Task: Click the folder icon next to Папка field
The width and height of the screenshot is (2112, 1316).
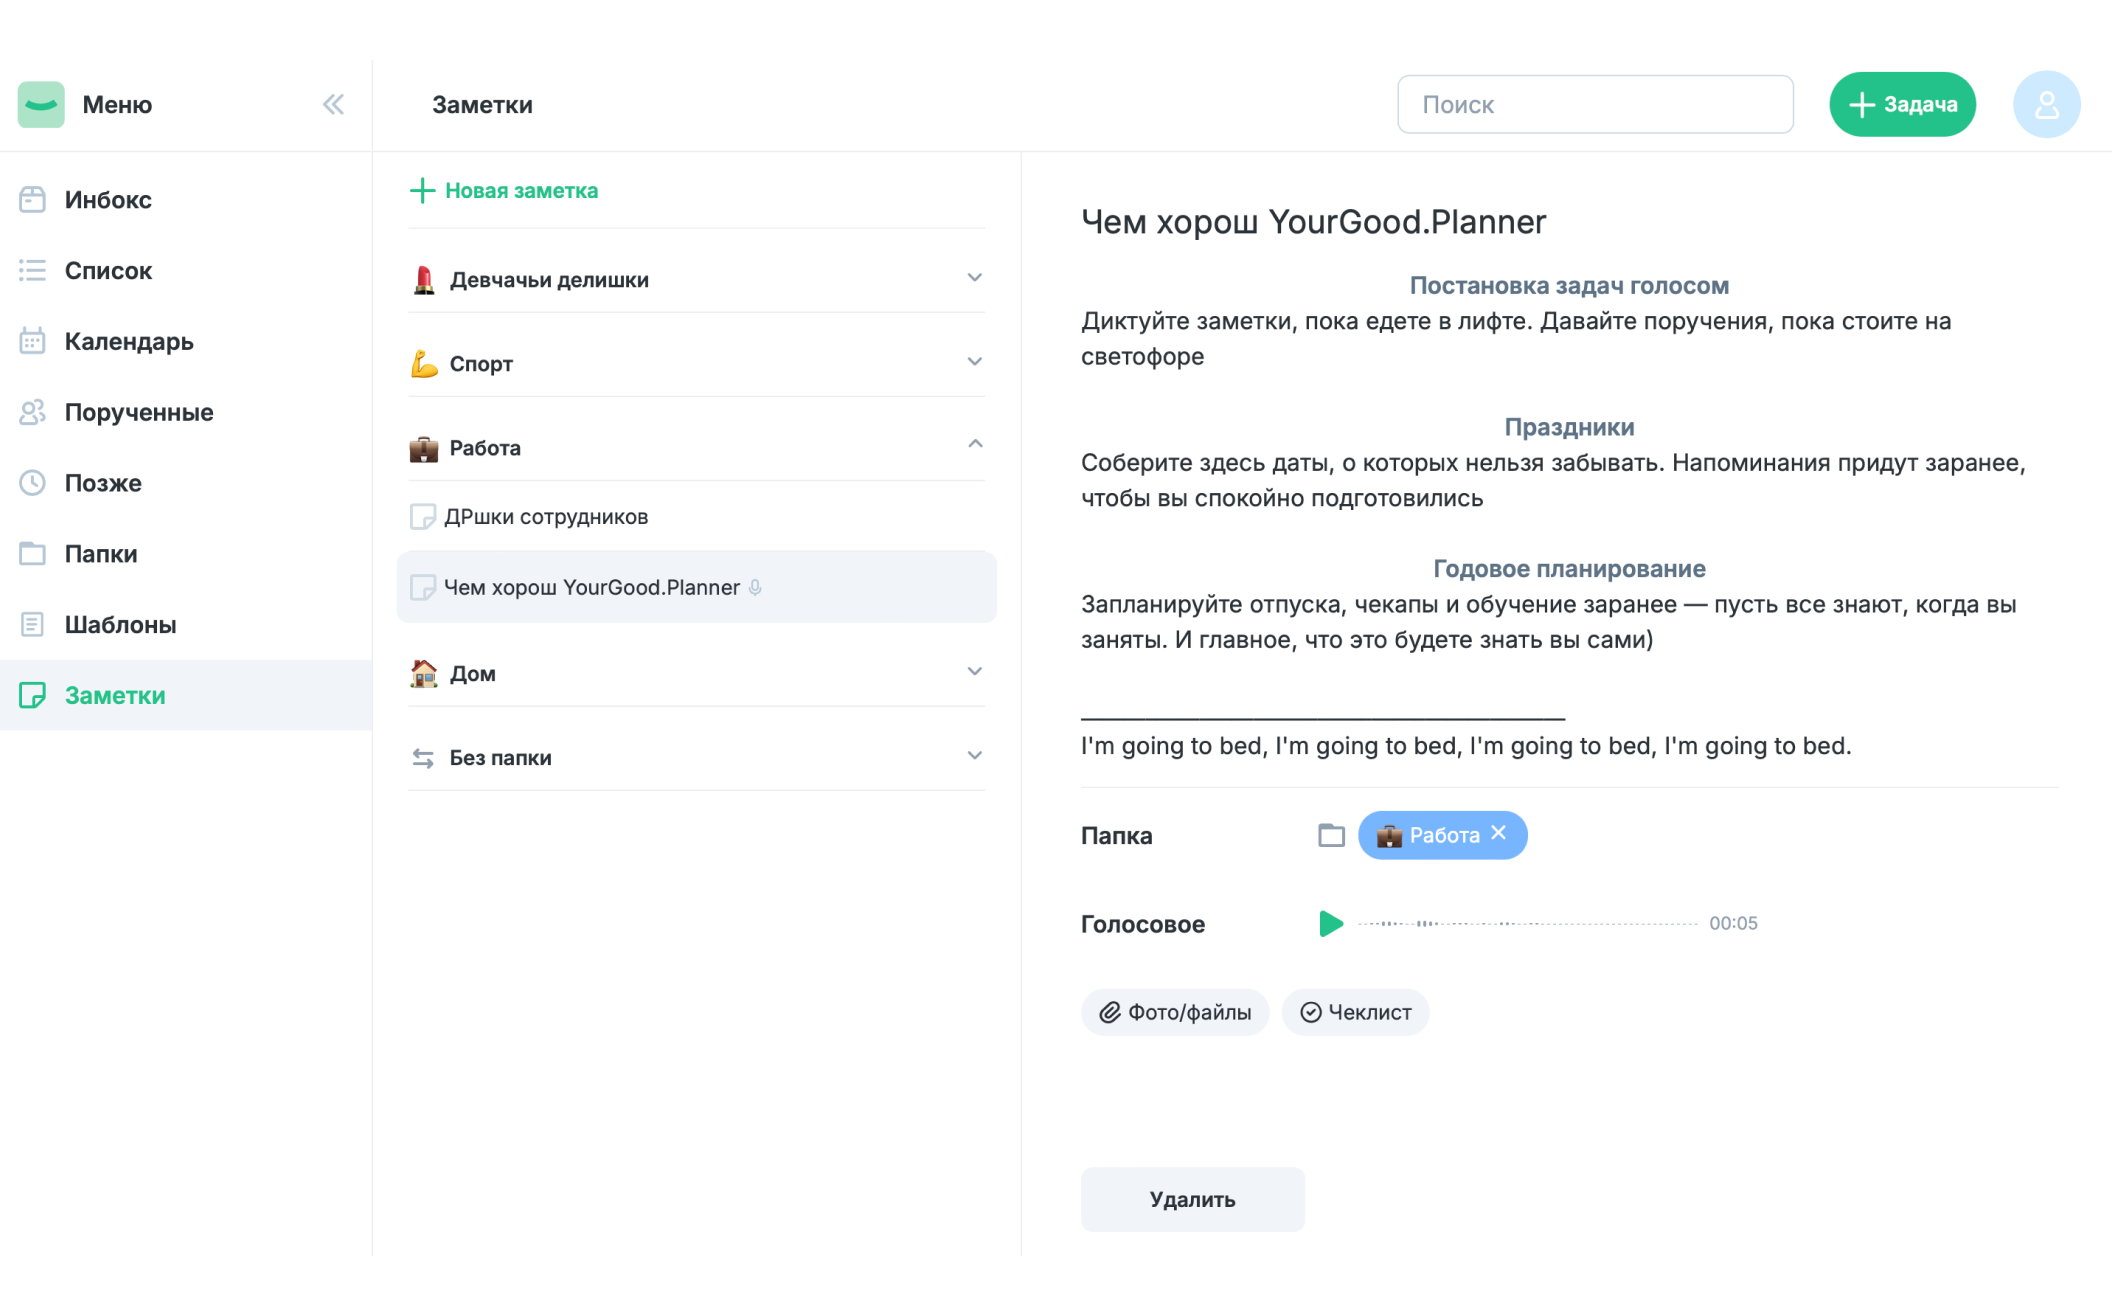Action: coord(1331,834)
